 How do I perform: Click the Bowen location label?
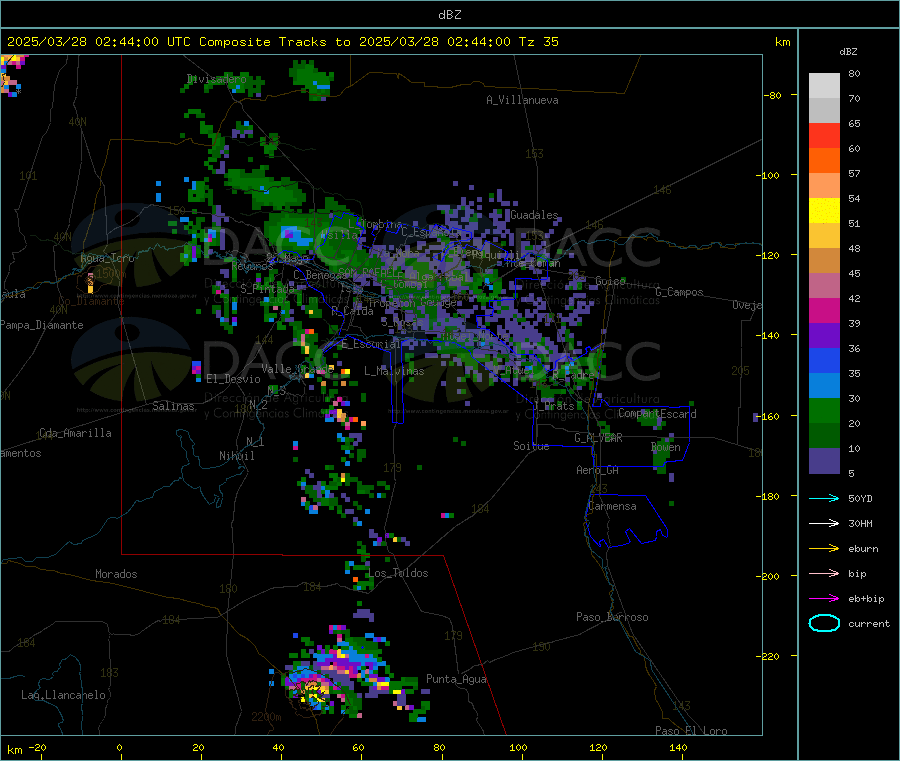click(666, 447)
